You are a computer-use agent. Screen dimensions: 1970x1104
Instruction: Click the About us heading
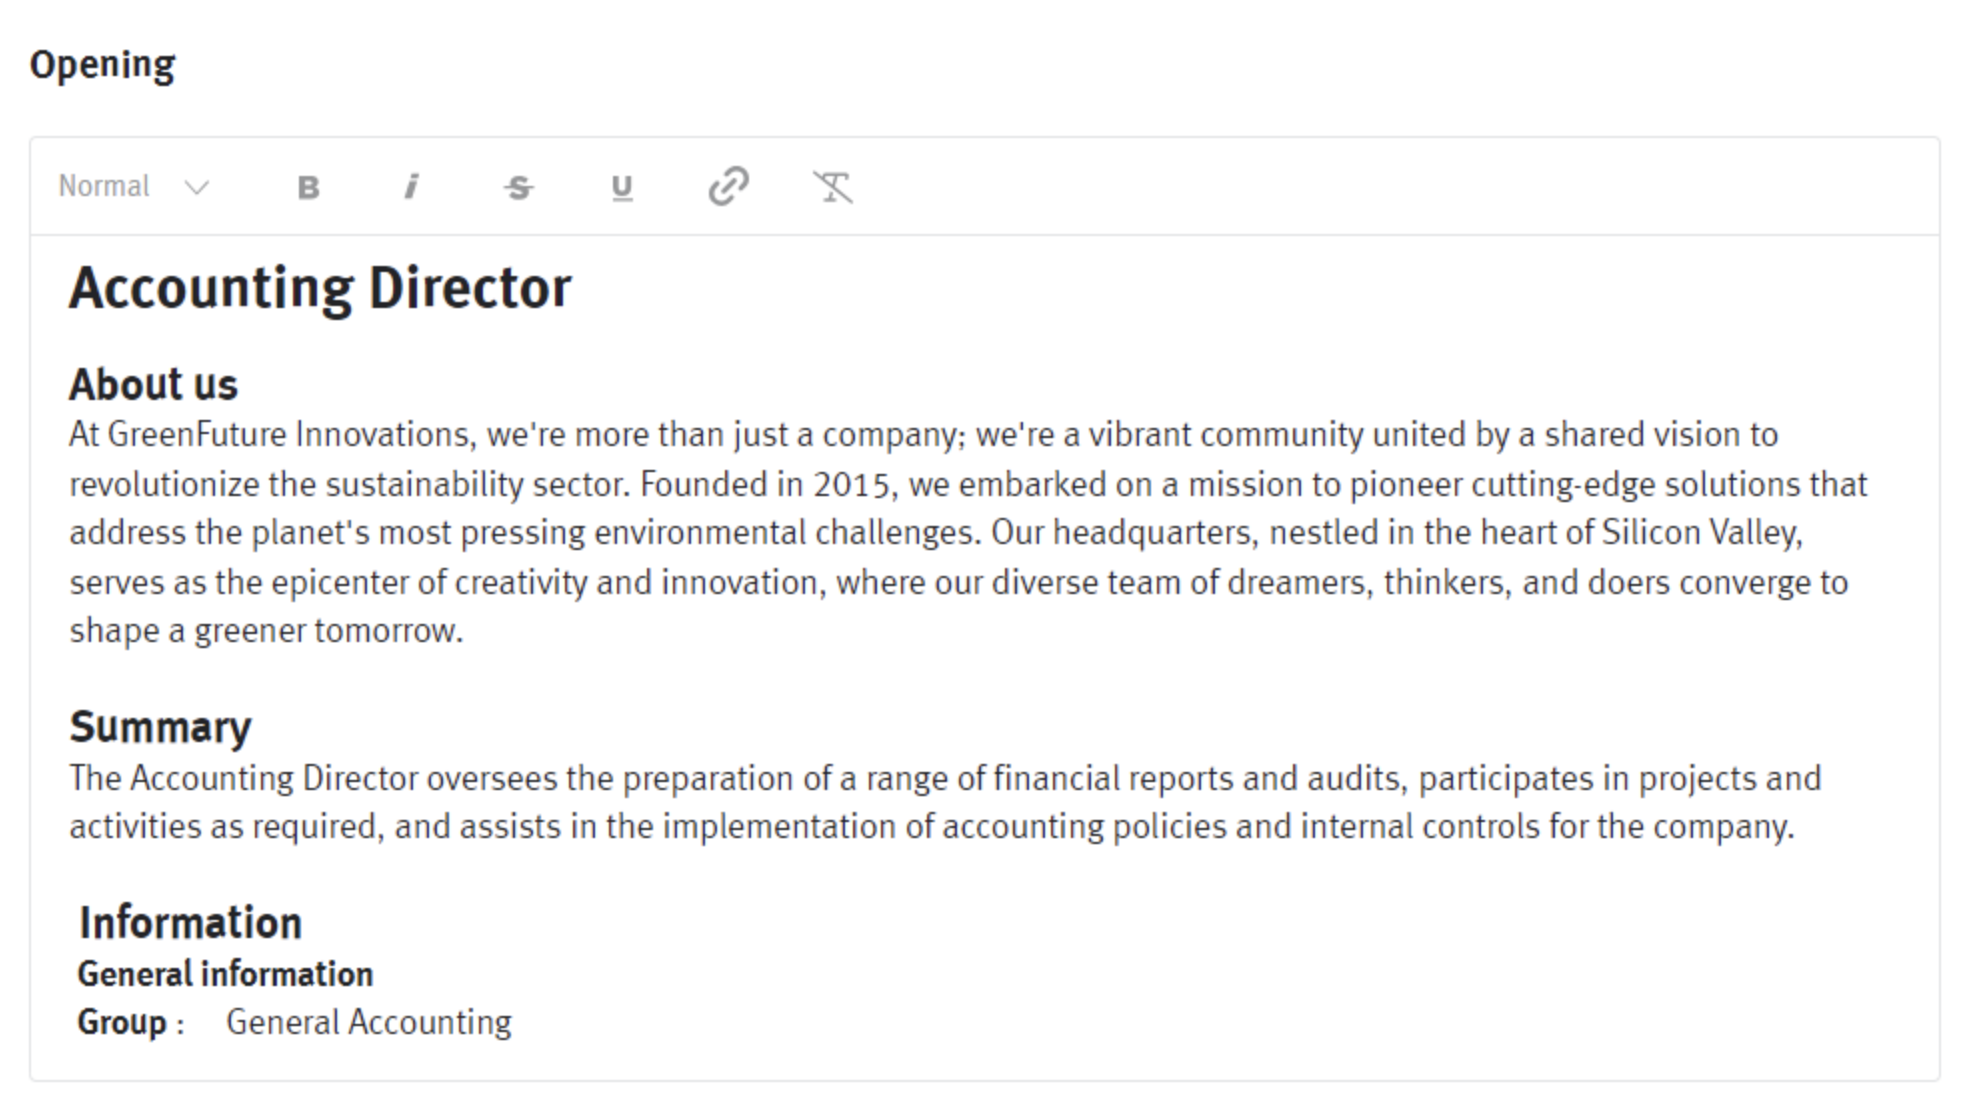153,385
